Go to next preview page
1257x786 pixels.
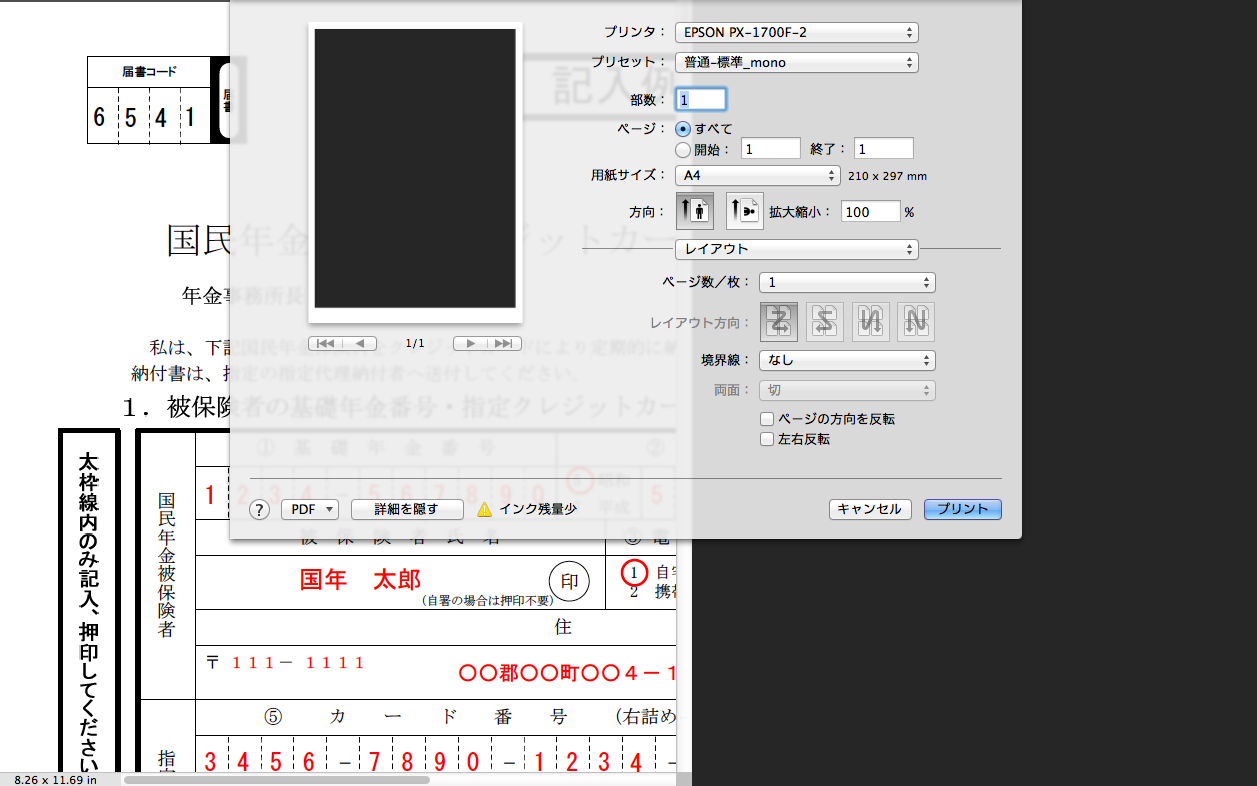click(470, 343)
